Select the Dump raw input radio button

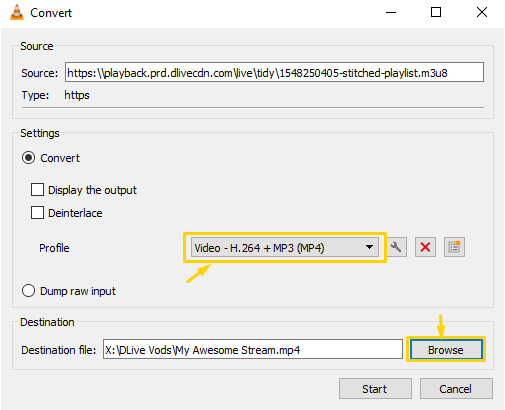(28, 291)
